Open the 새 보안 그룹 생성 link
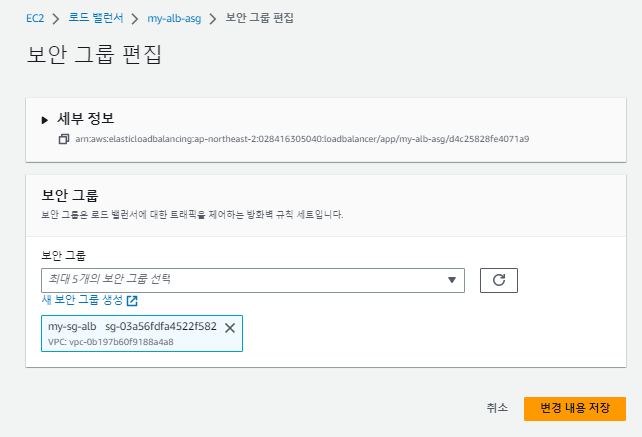This screenshot has height=437, width=642. point(89,300)
